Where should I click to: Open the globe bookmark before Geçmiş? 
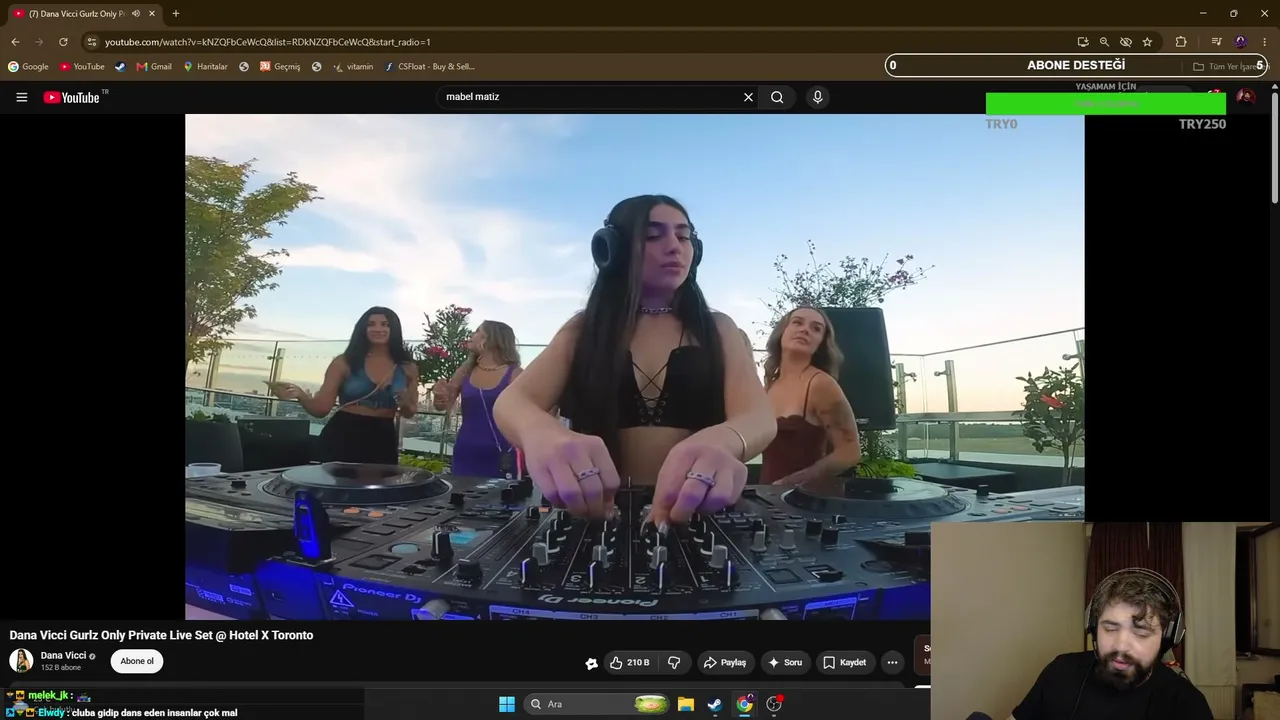coord(244,67)
